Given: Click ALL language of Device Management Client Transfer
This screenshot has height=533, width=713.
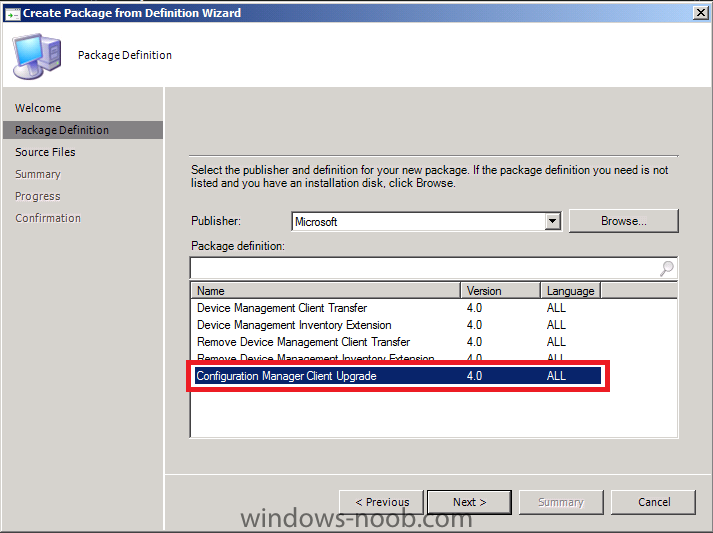Looking at the screenshot, I should (556, 308).
